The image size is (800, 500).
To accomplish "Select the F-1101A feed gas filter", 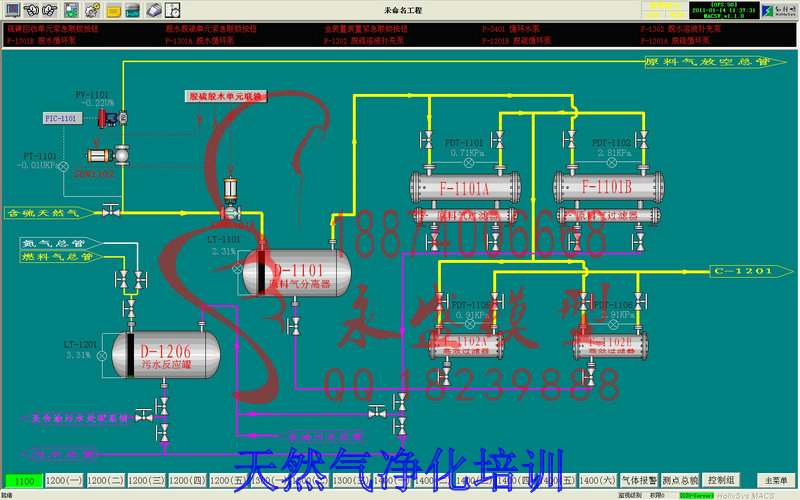I will [465, 188].
